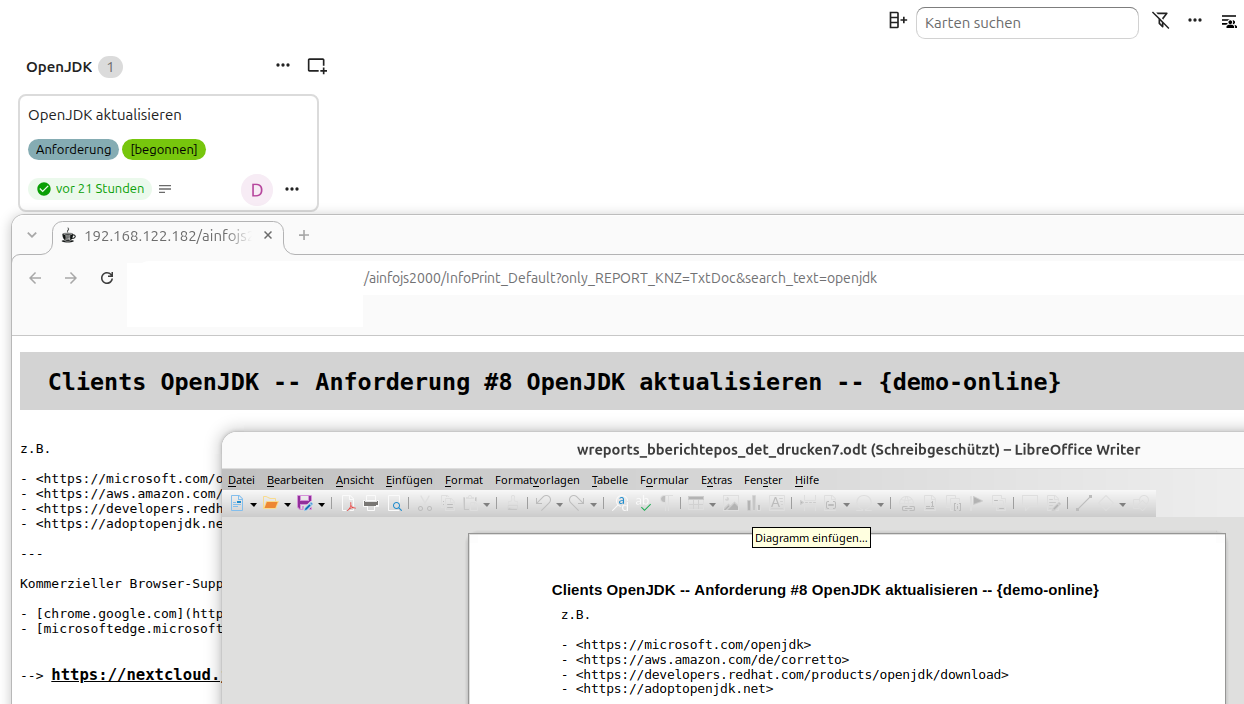Open the OpenJDK list three-dots menu

point(283,65)
